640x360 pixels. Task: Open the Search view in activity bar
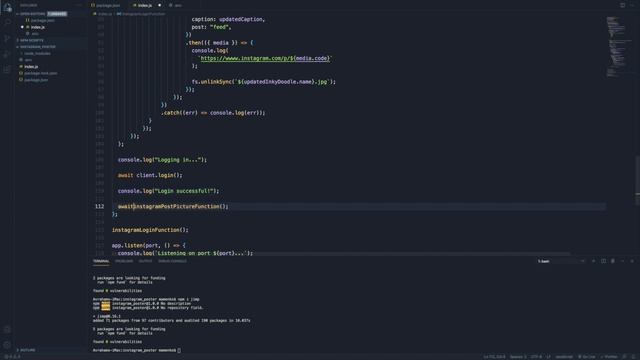point(7,22)
